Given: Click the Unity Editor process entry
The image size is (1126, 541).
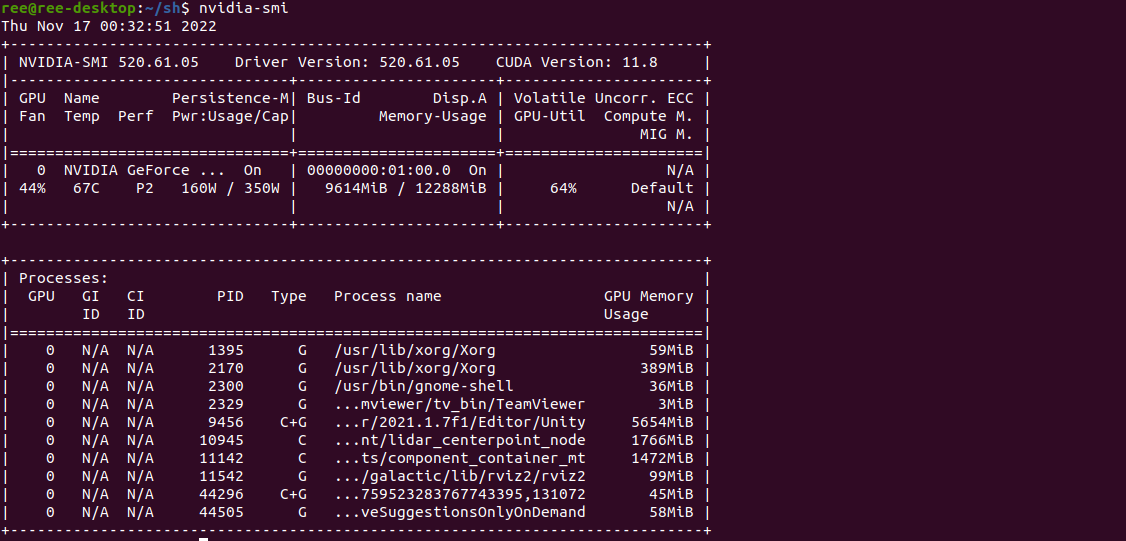Looking at the screenshot, I should (x=459, y=422).
